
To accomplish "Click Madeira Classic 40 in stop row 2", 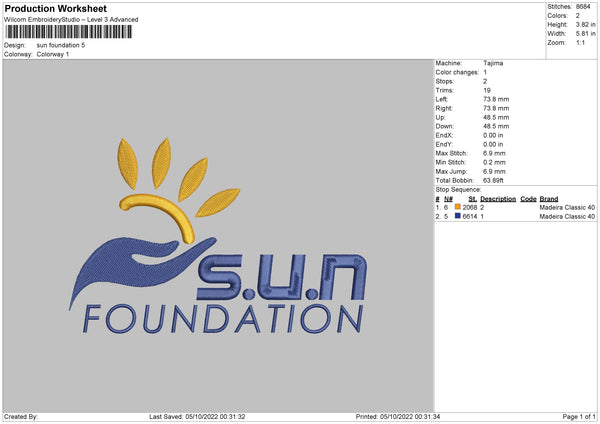I will pos(567,216).
